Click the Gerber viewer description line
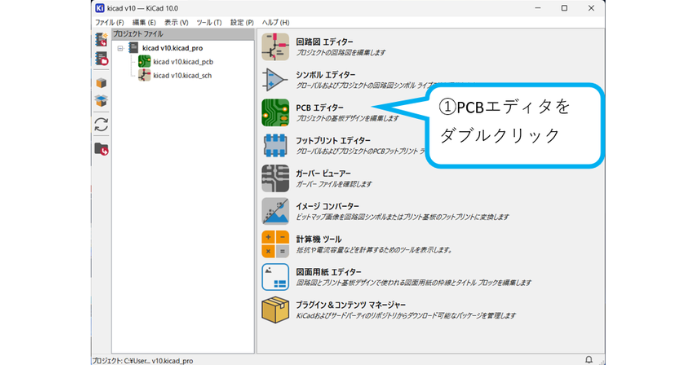 334,184
